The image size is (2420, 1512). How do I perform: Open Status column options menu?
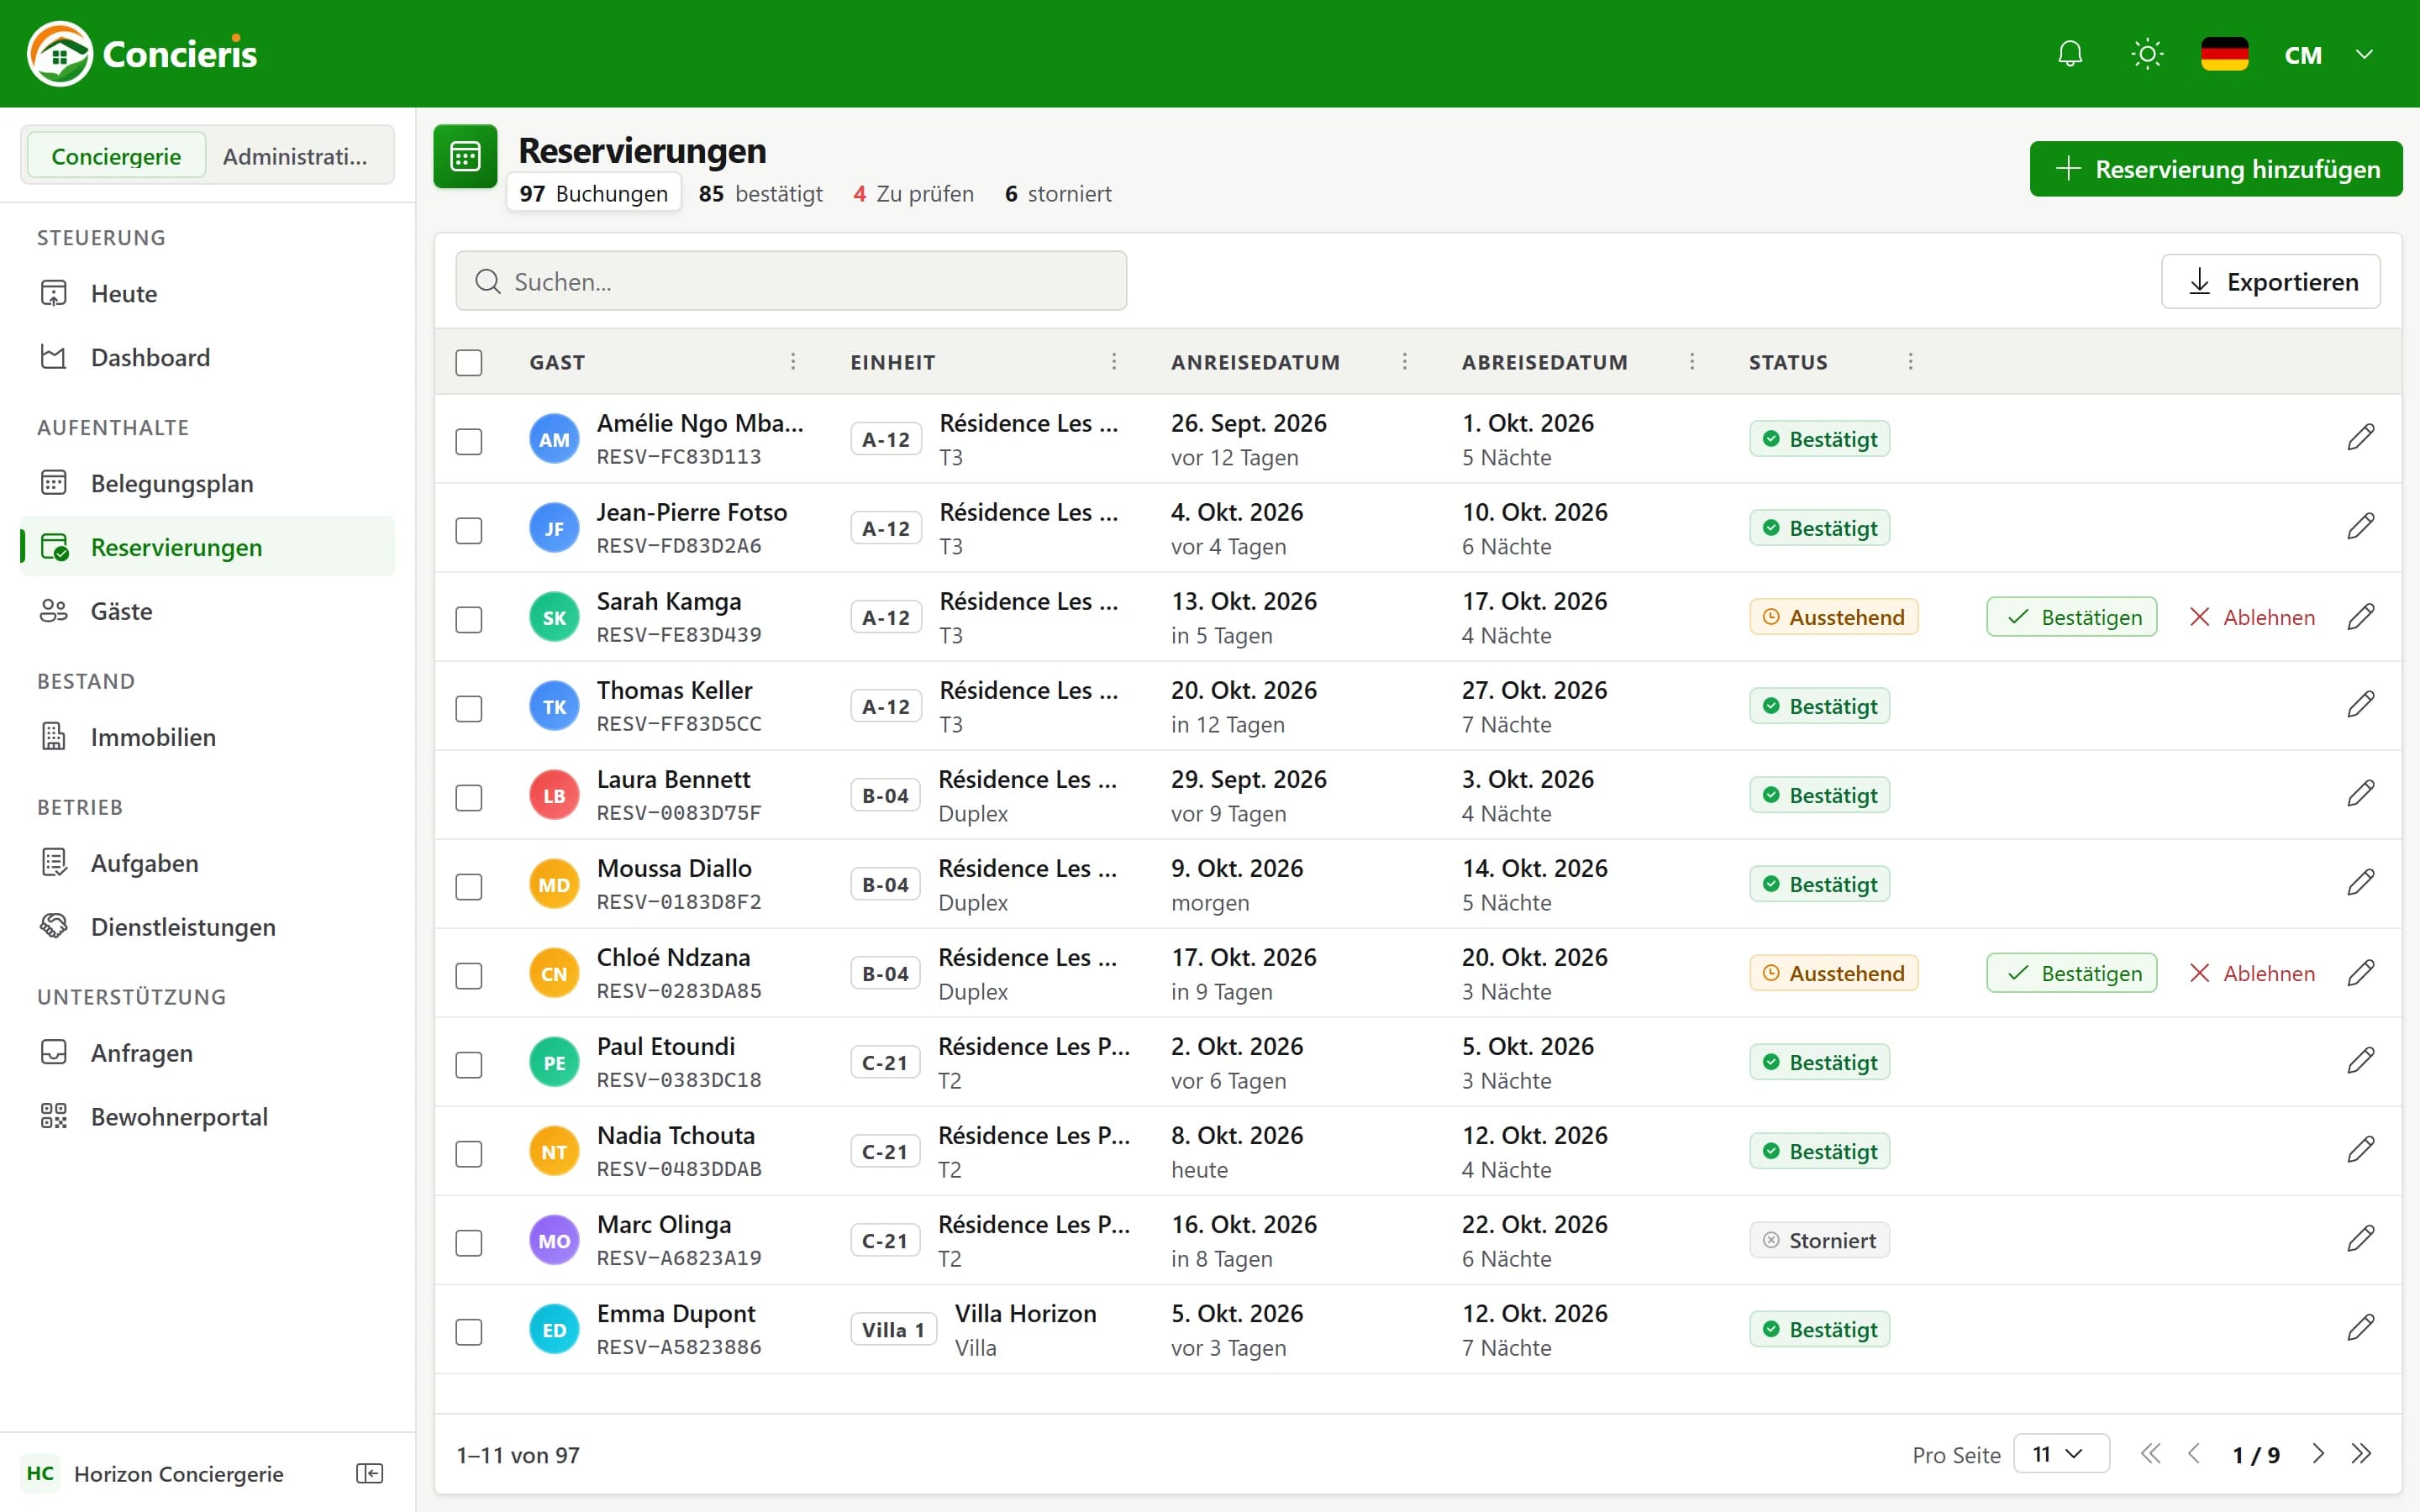(x=1910, y=361)
